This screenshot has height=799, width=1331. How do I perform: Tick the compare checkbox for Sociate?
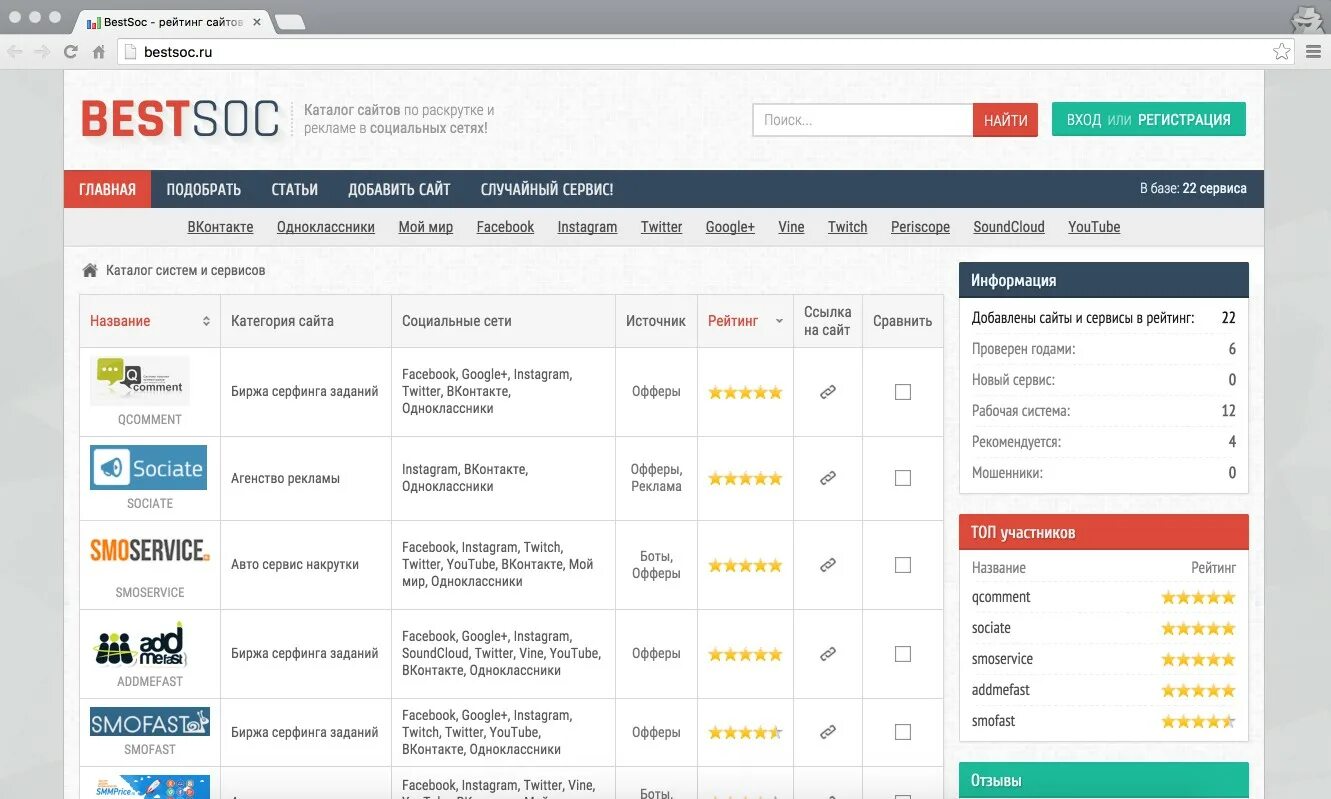point(903,478)
